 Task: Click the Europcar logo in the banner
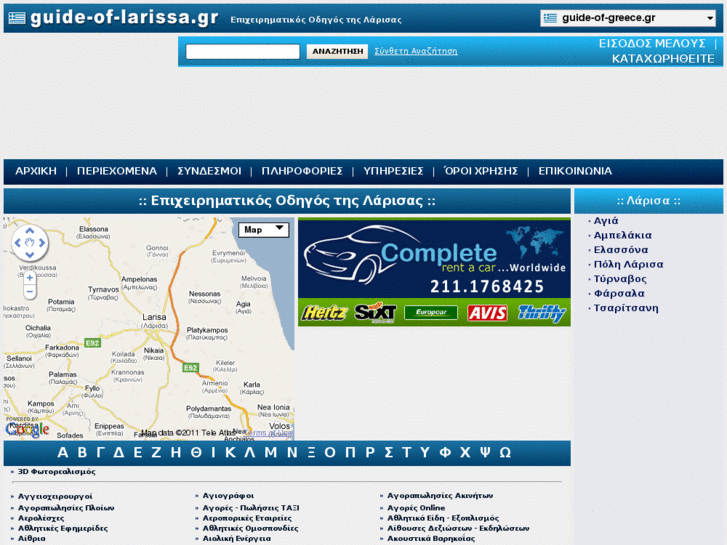coord(431,313)
